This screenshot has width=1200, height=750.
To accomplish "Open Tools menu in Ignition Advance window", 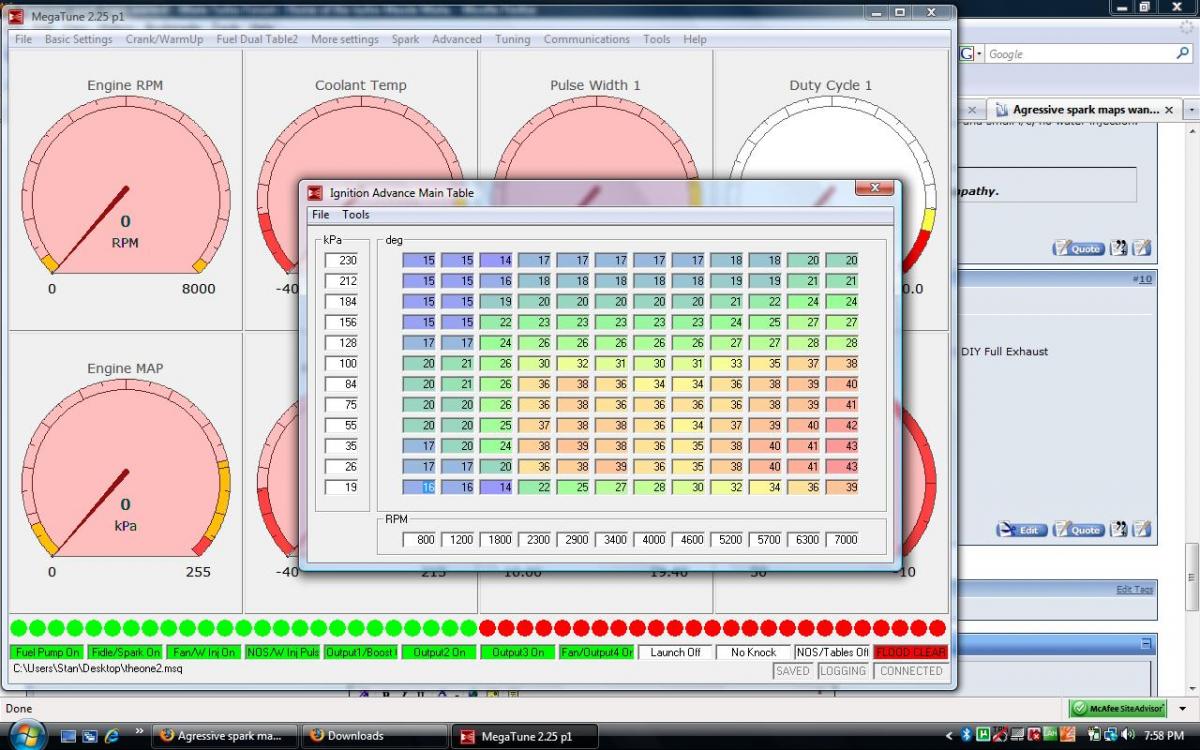I will [x=355, y=214].
